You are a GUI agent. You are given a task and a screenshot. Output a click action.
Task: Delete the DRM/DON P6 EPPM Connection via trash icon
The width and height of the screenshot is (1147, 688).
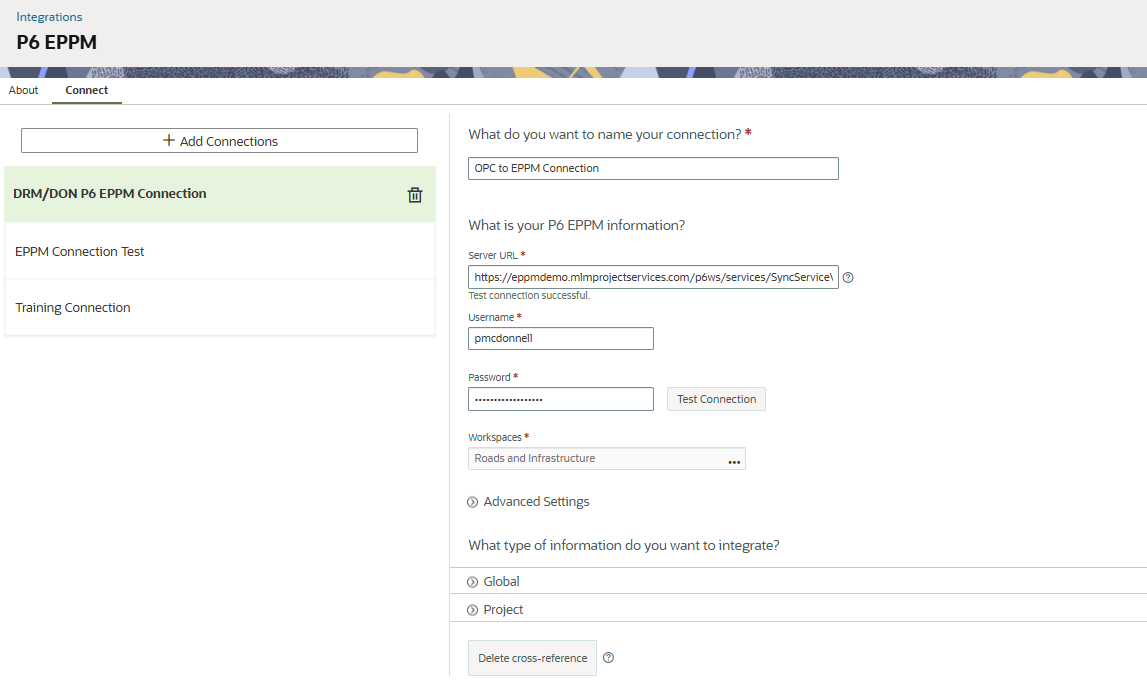point(415,195)
